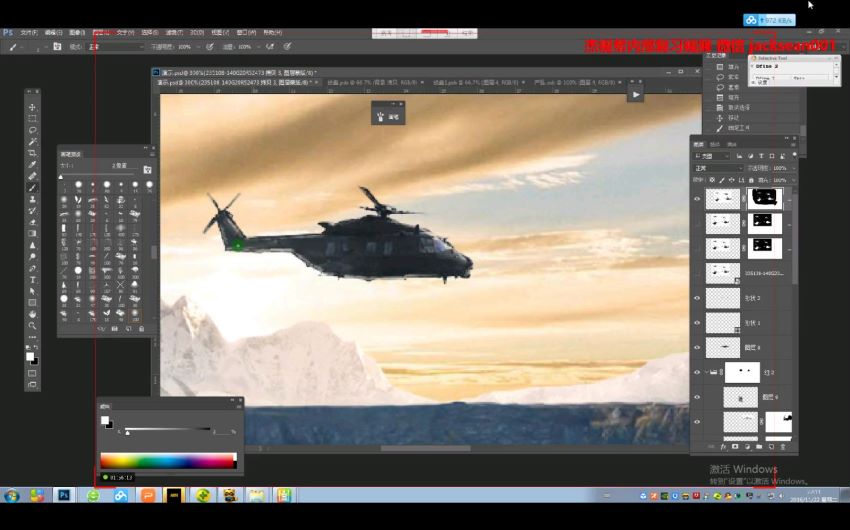The image size is (850, 530).
Task: Filter layers by type layers icon
Action: (761, 156)
